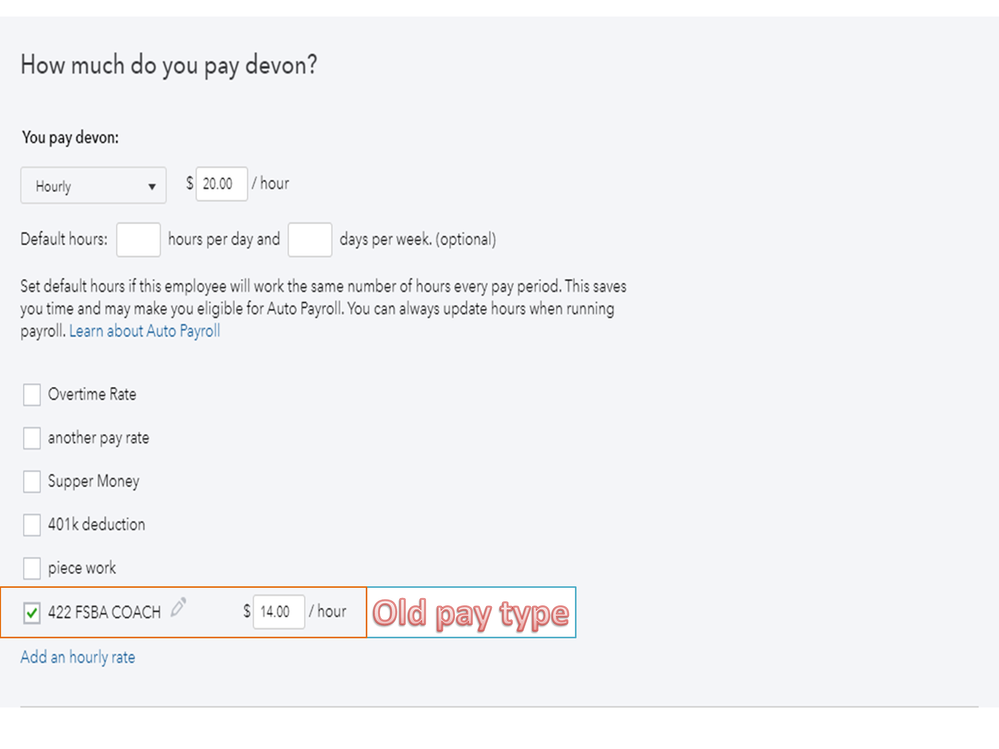
Task: Turn on the piece work checkbox
Action: [32, 568]
